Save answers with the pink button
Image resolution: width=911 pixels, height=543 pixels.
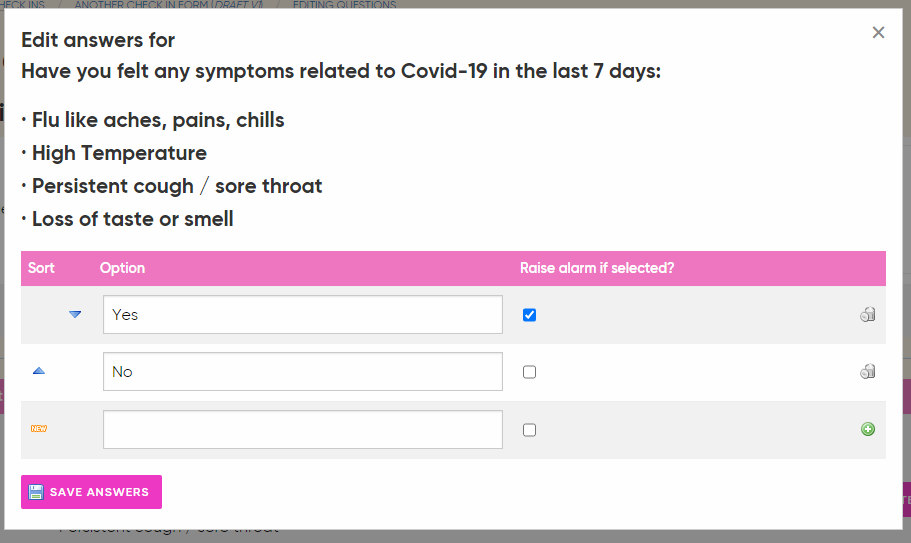click(91, 492)
